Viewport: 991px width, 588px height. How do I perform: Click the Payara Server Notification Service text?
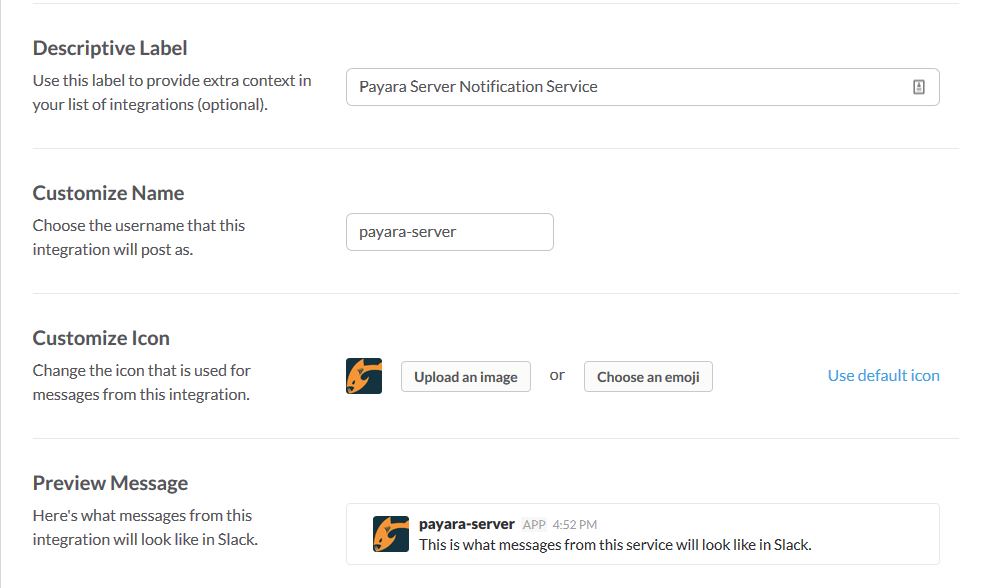click(475, 86)
